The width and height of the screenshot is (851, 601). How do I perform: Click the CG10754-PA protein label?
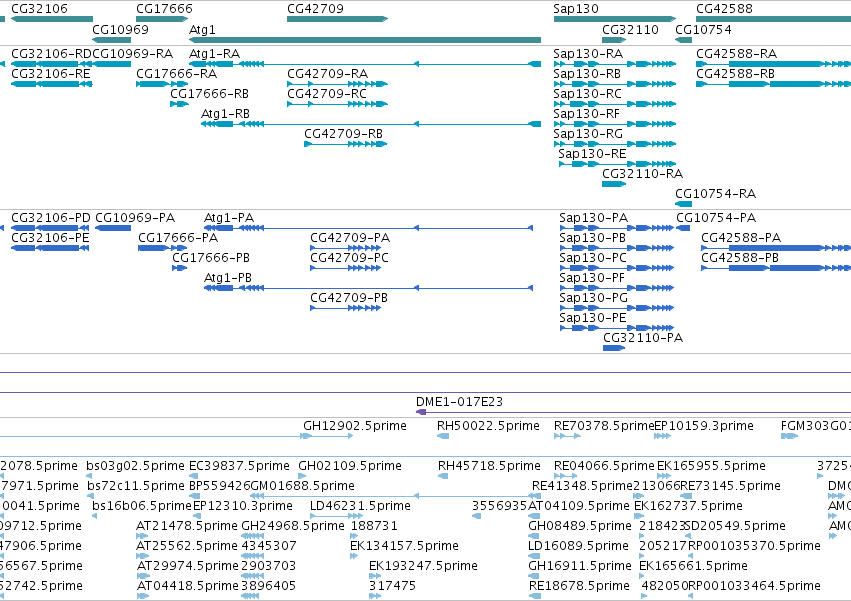[716, 218]
